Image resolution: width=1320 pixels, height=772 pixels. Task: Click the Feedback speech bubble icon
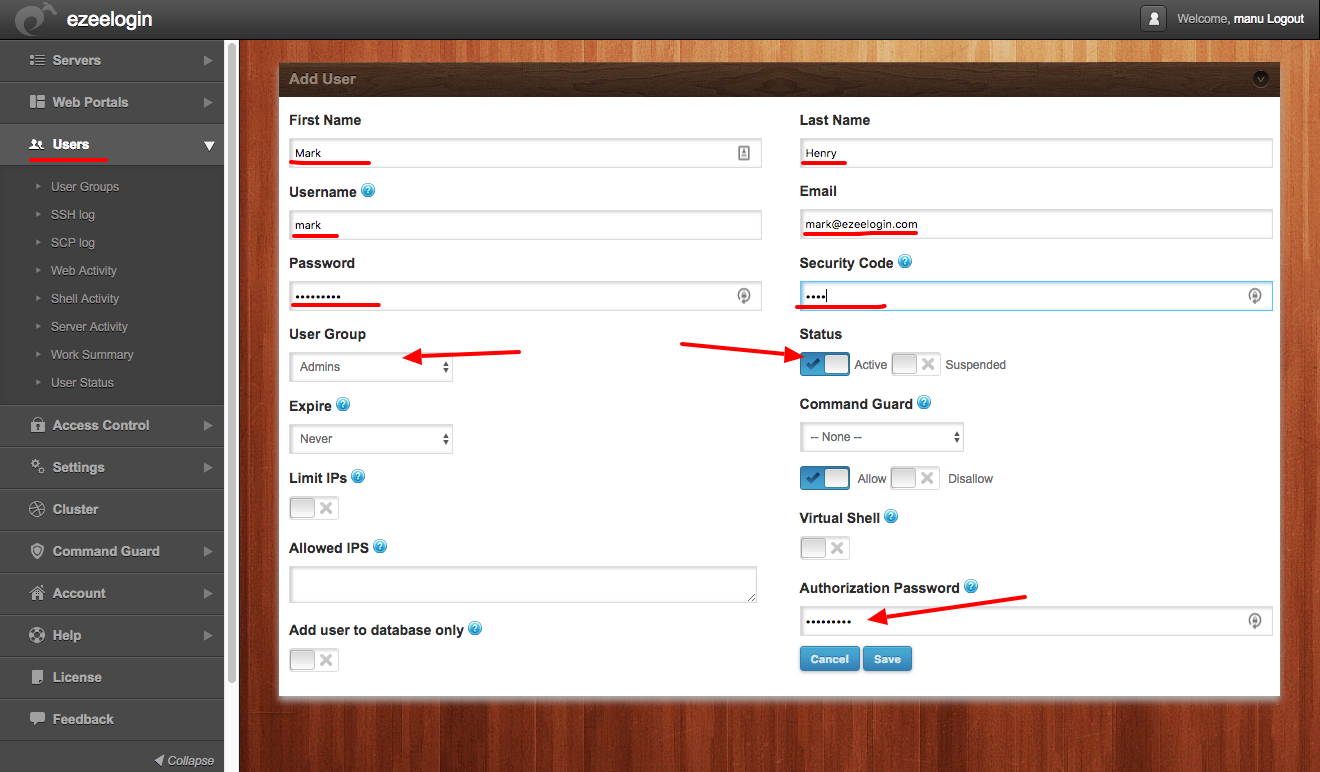click(x=37, y=719)
